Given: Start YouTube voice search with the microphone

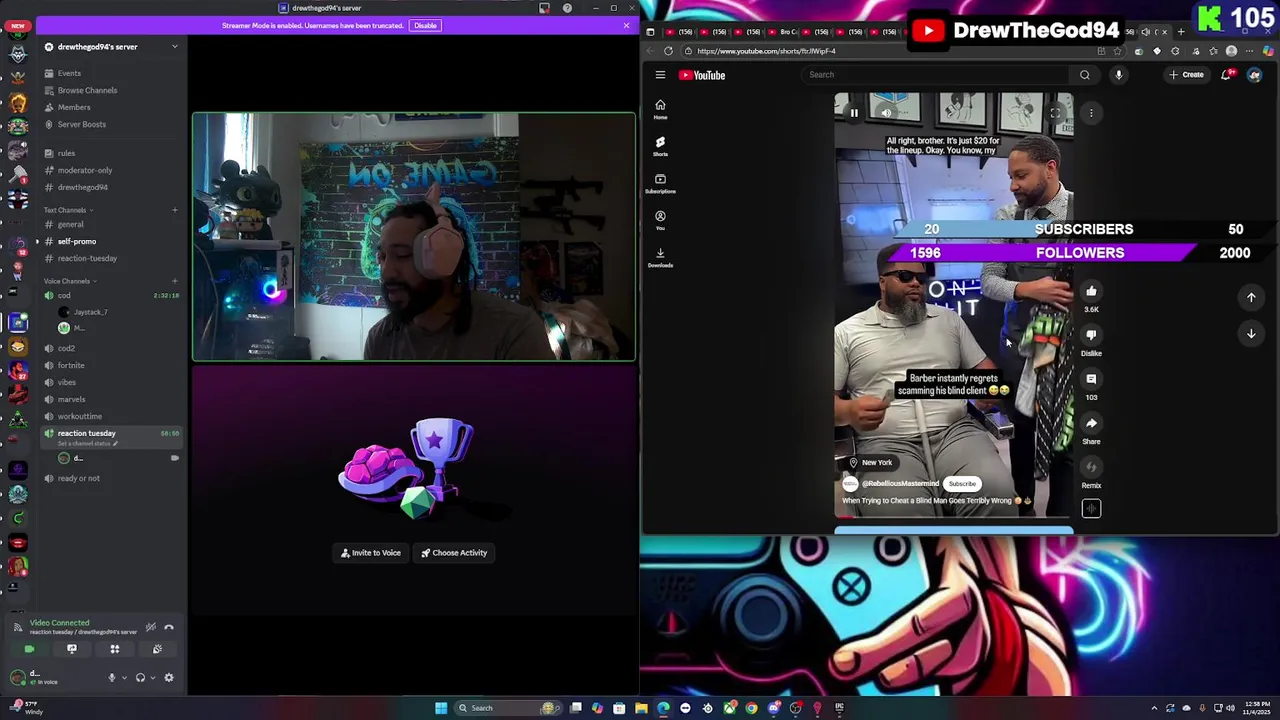Looking at the screenshot, I should click(x=1118, y=75).
